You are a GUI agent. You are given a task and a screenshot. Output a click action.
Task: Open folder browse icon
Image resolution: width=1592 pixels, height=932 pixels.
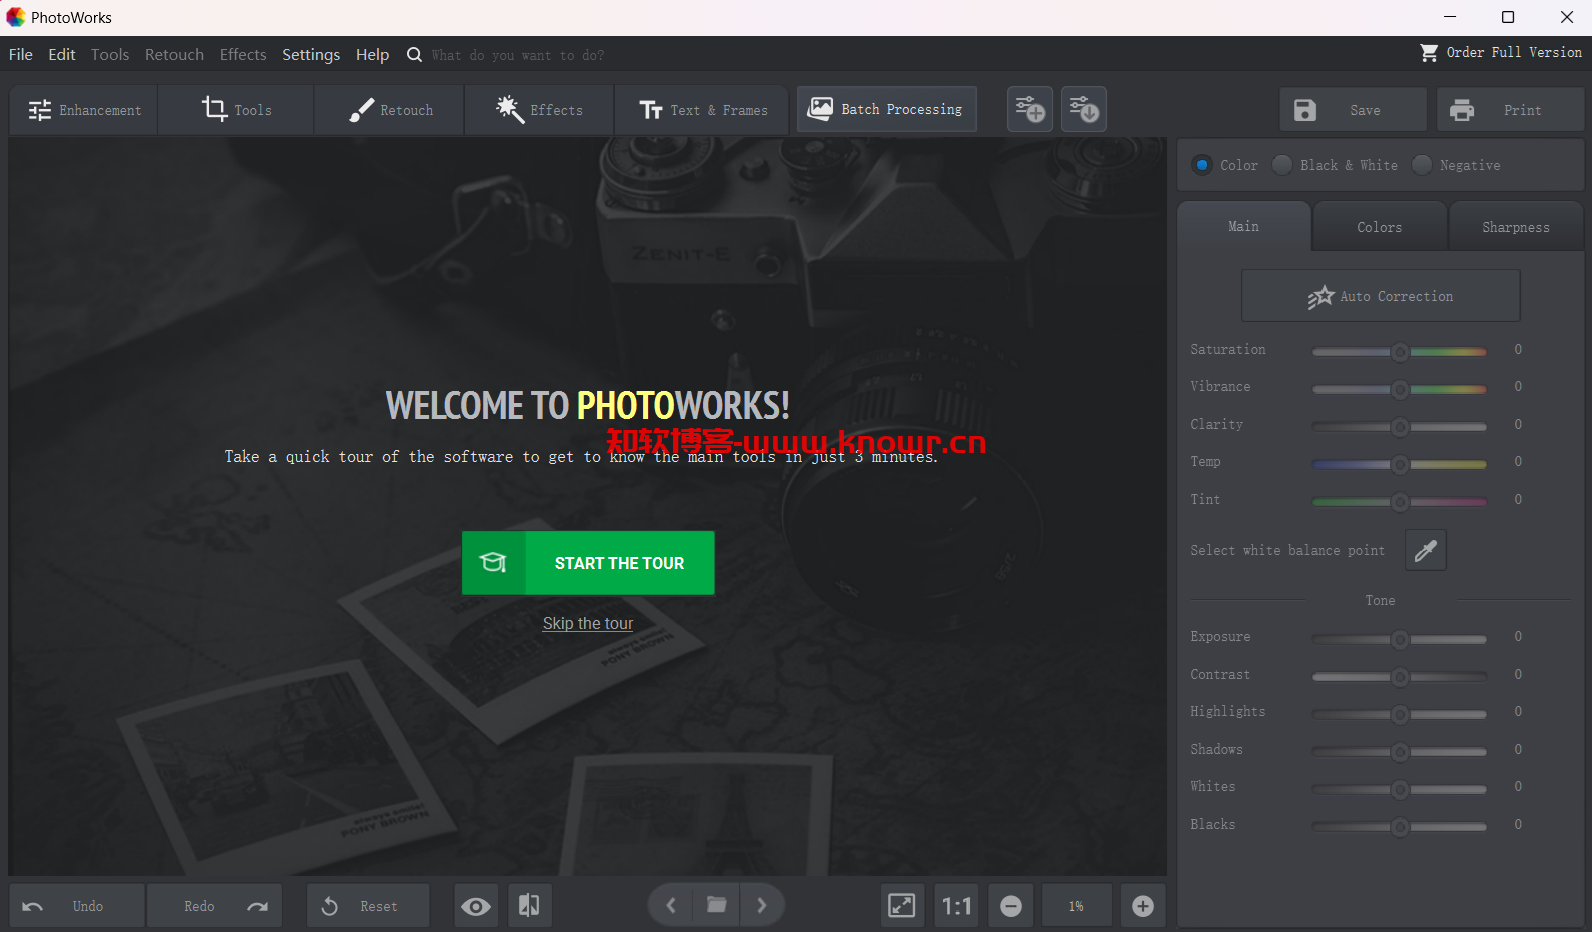tap(717, 905)
